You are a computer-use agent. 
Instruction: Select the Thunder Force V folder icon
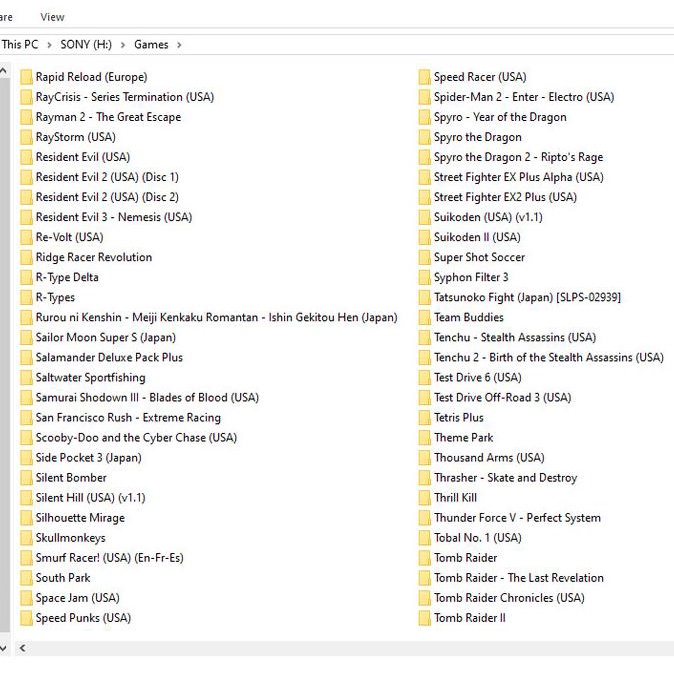424,518
